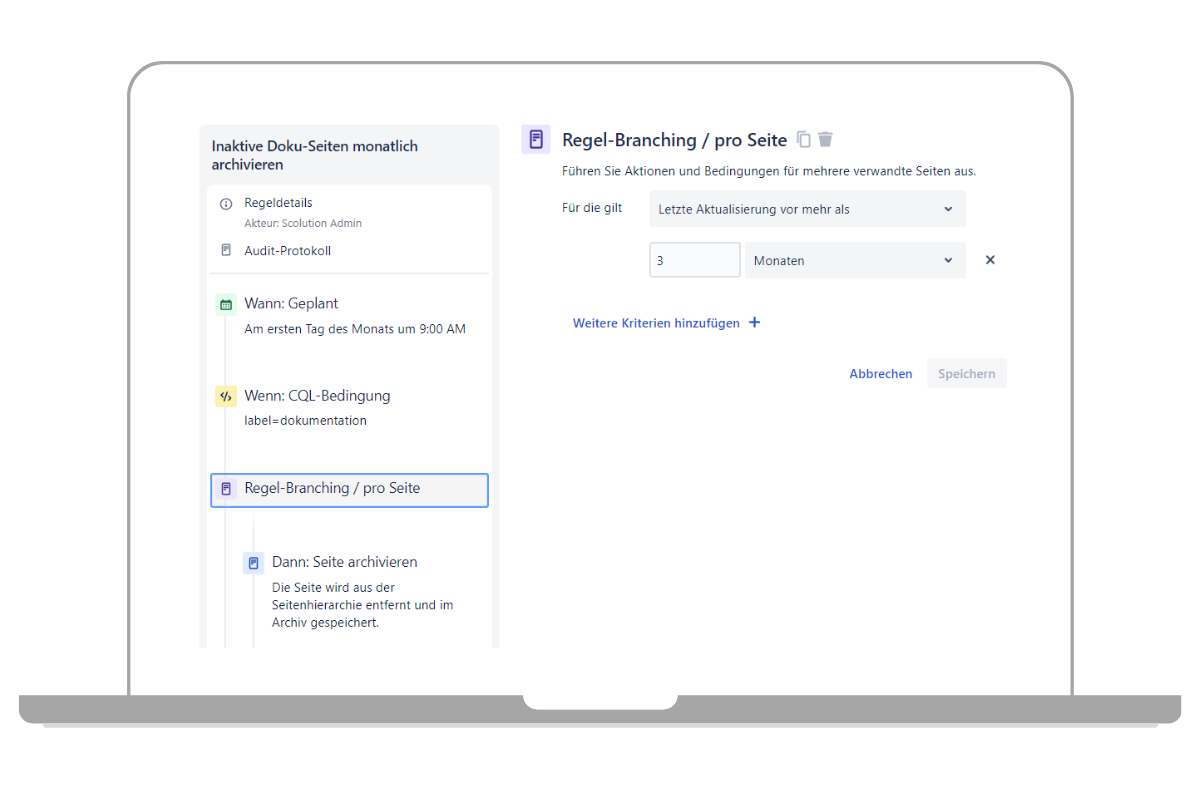Click Weitere Kriterien hinzufügen link
This screenshot has height=790, width=1200.
pyautogui.click(x=656, y=323)
